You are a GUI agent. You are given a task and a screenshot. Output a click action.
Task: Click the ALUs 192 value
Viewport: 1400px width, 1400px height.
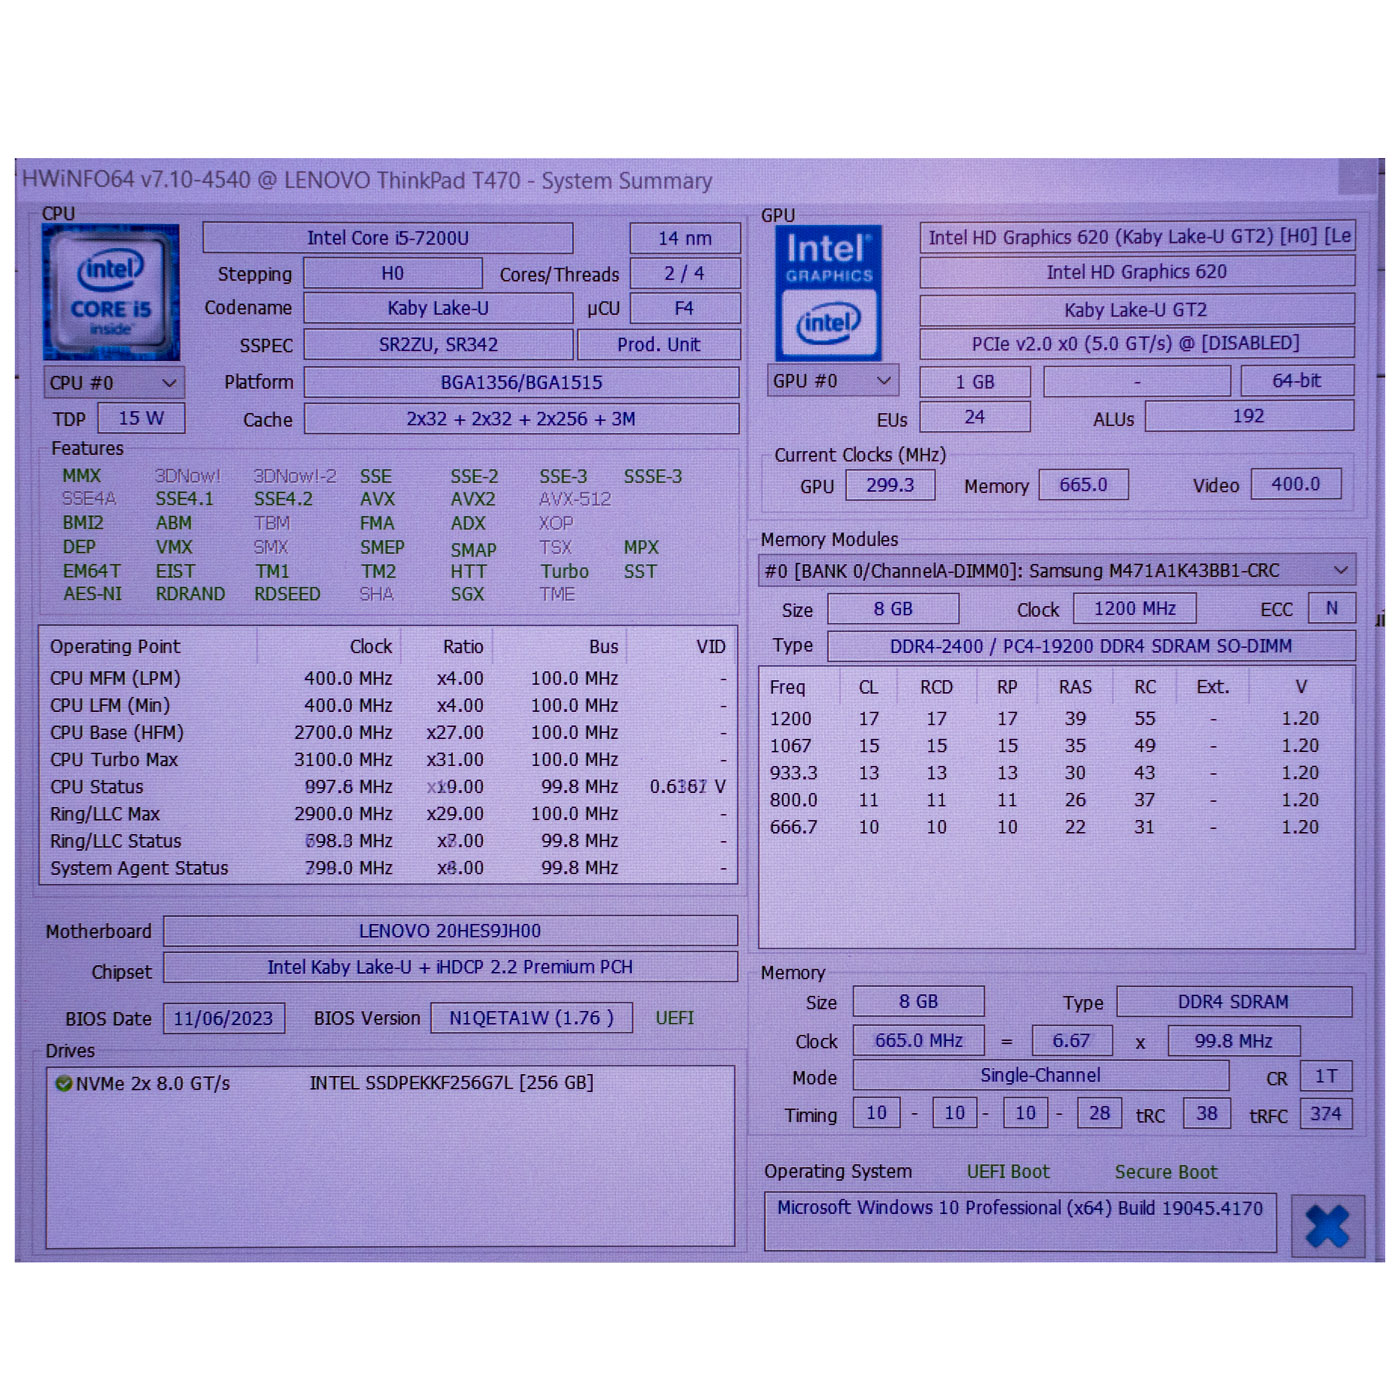[1249, 416]
